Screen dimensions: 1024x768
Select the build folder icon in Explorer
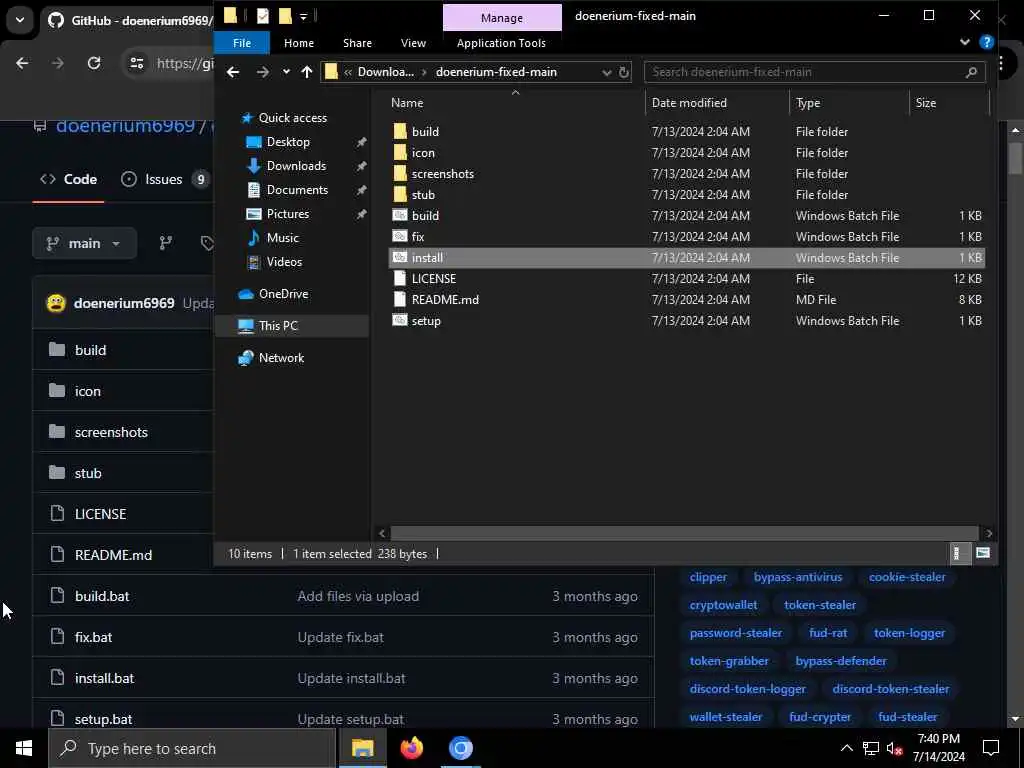[x=400, y=131]
